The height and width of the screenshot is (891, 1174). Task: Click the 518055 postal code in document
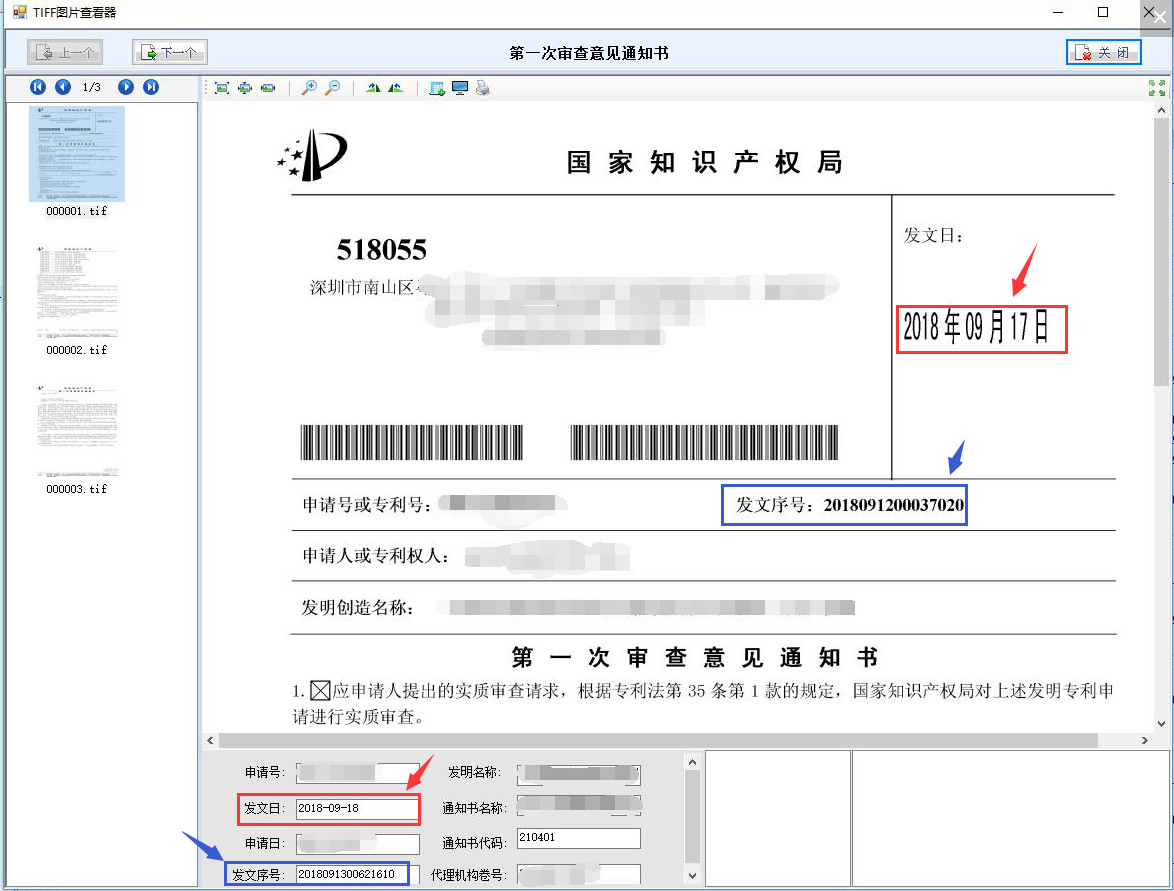[x=382, y=250]
